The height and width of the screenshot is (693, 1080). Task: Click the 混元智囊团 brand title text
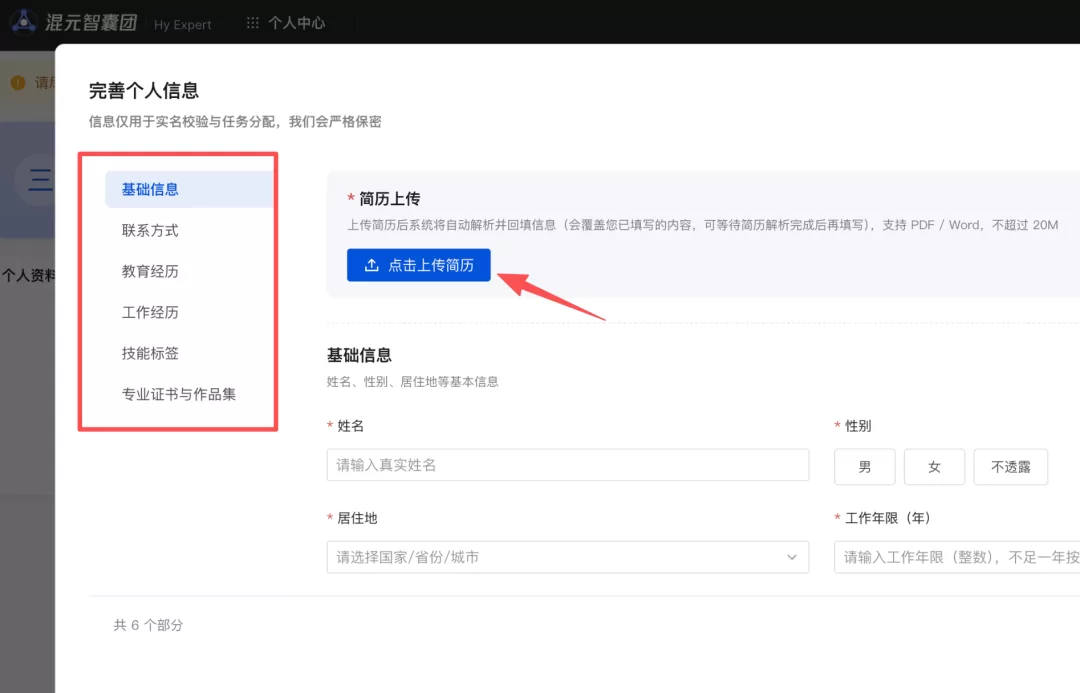91,23
